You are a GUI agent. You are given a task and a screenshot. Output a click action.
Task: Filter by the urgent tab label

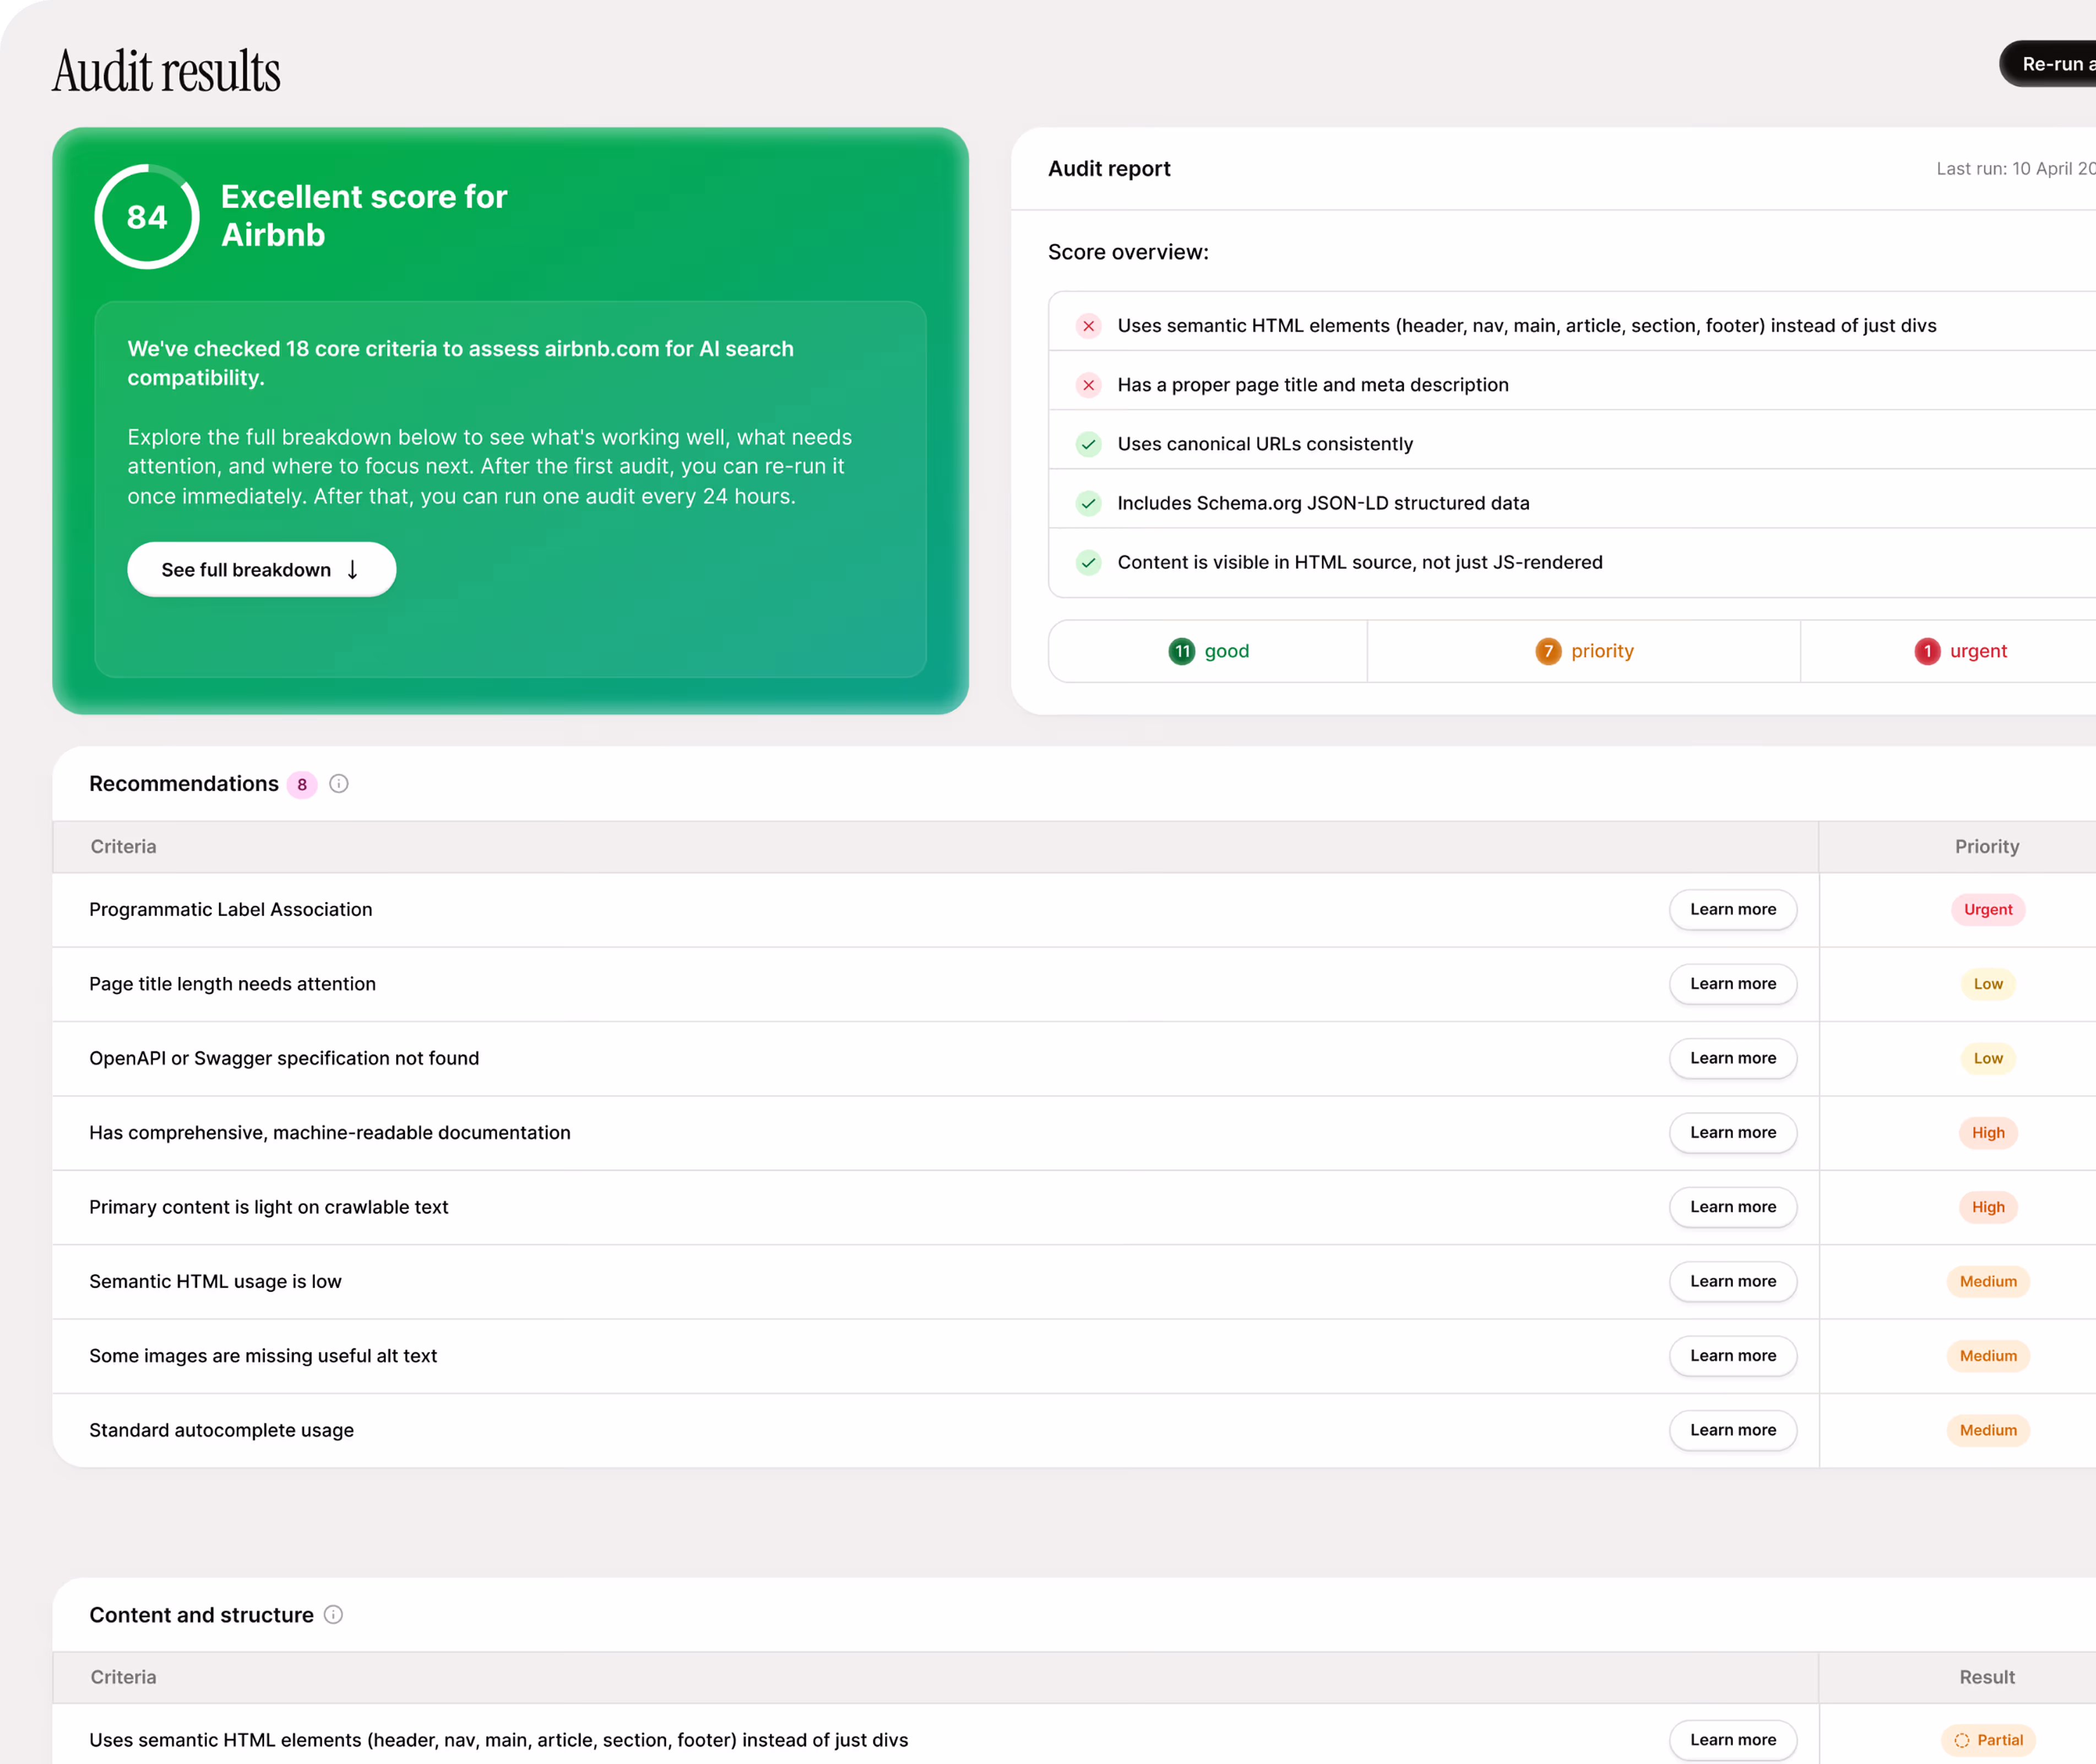point(1978,651)
